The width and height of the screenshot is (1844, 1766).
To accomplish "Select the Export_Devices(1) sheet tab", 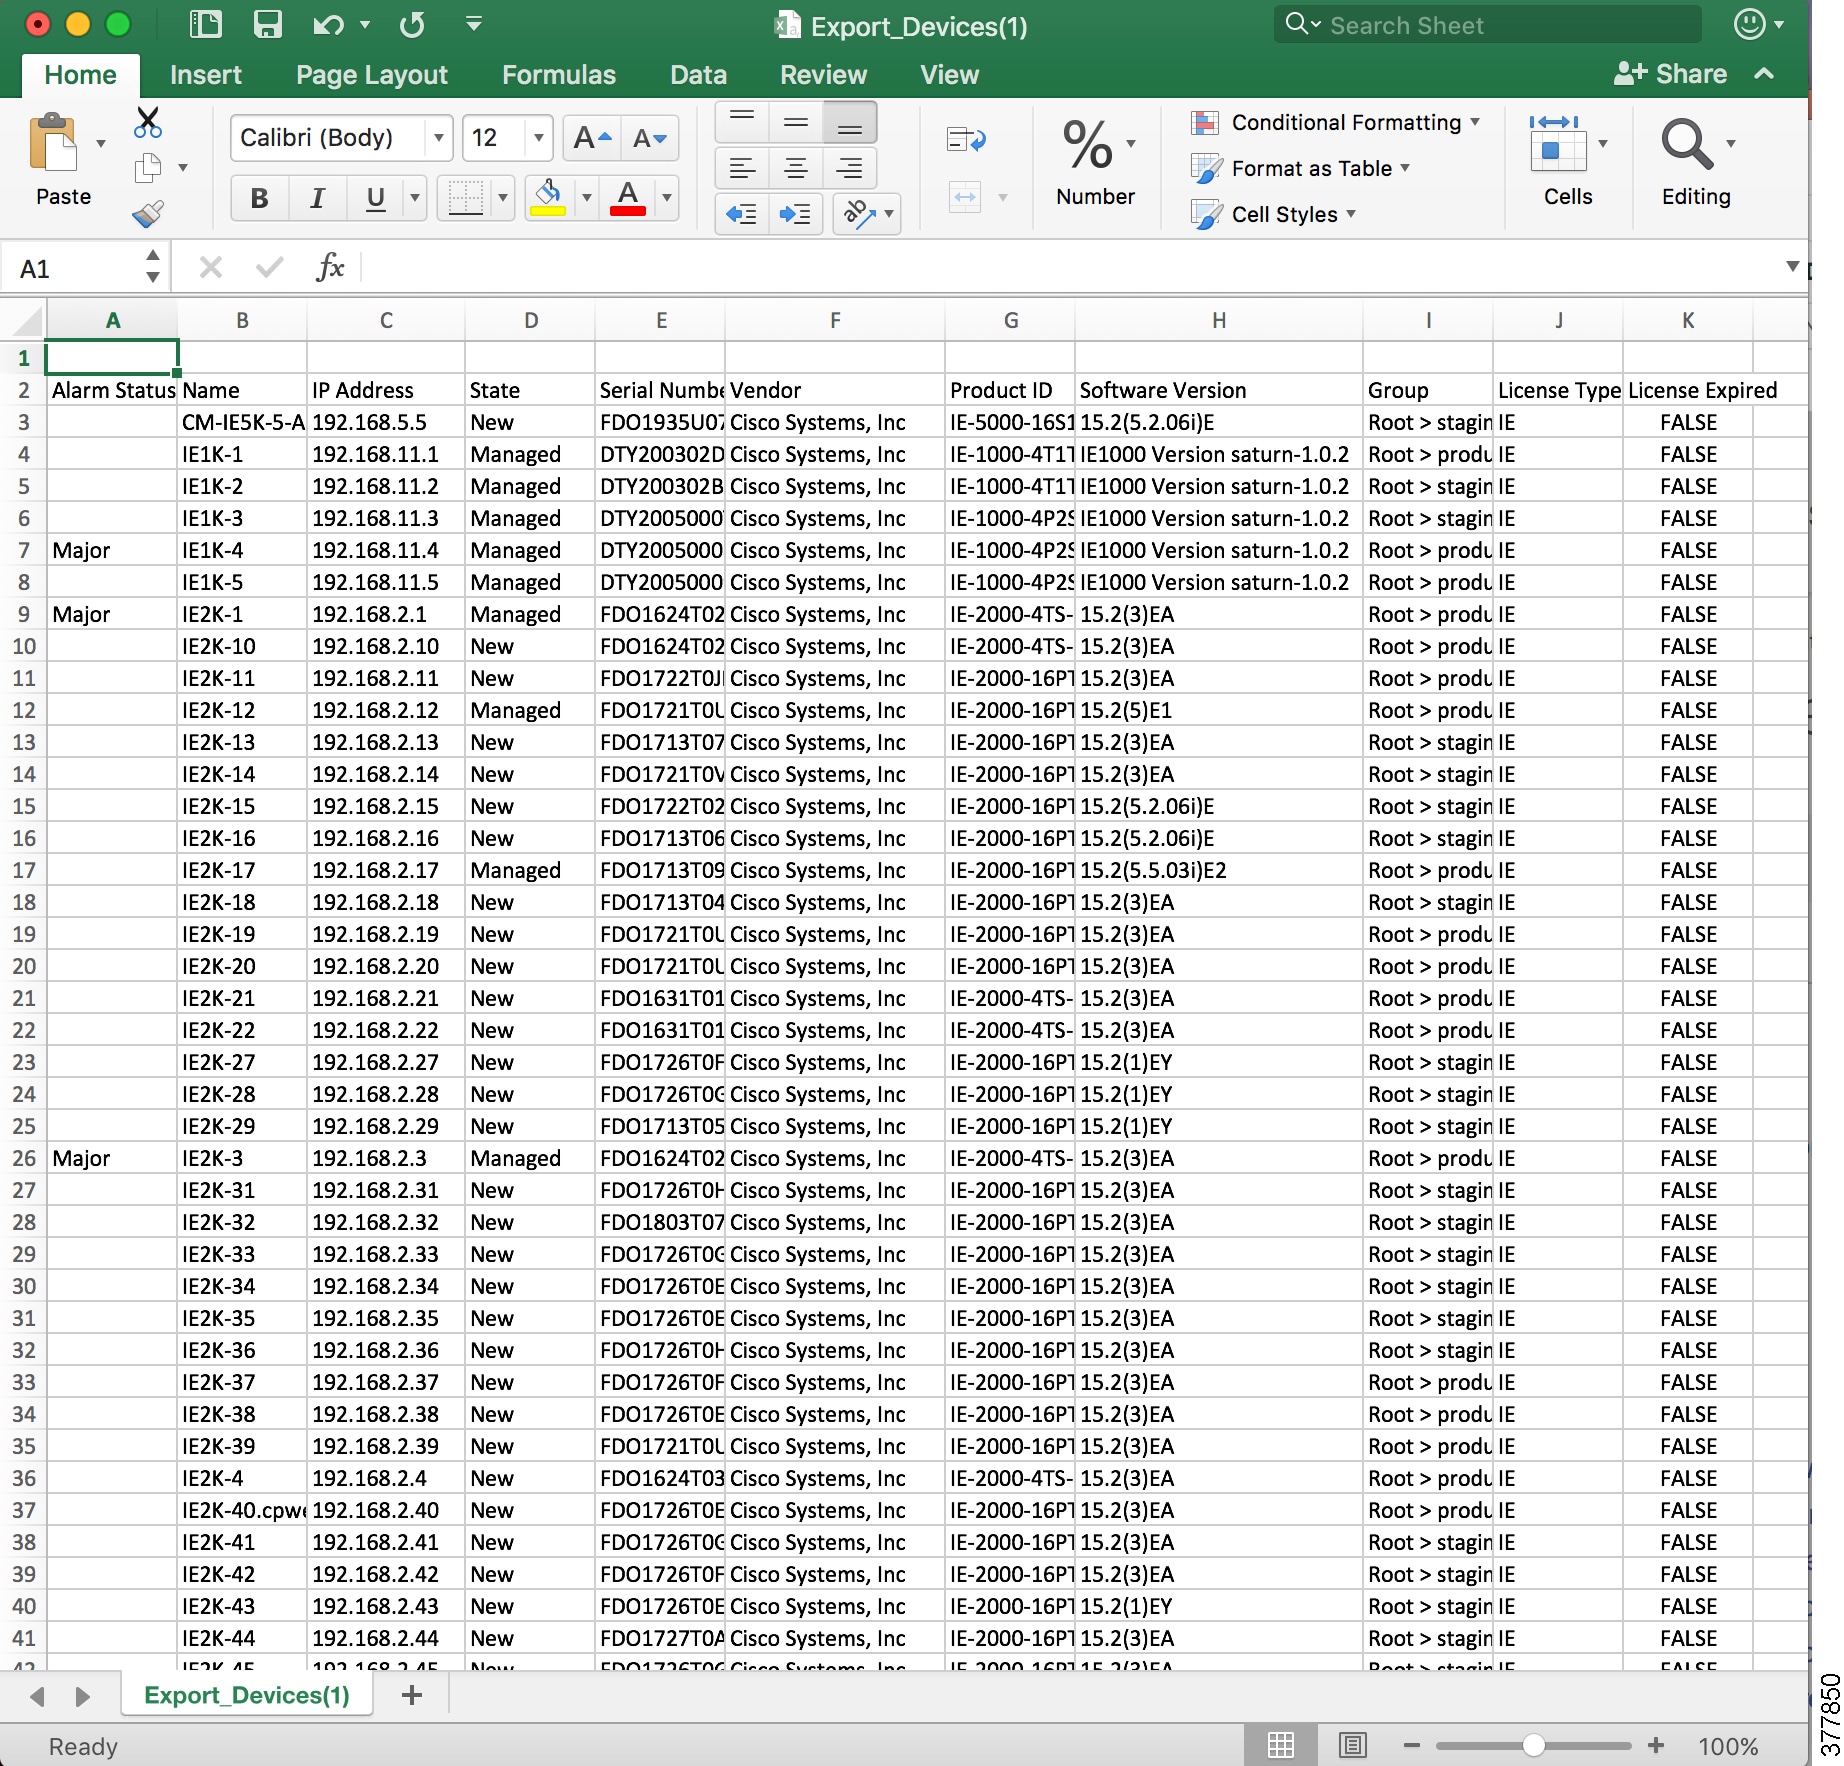I will [247, 1695].
